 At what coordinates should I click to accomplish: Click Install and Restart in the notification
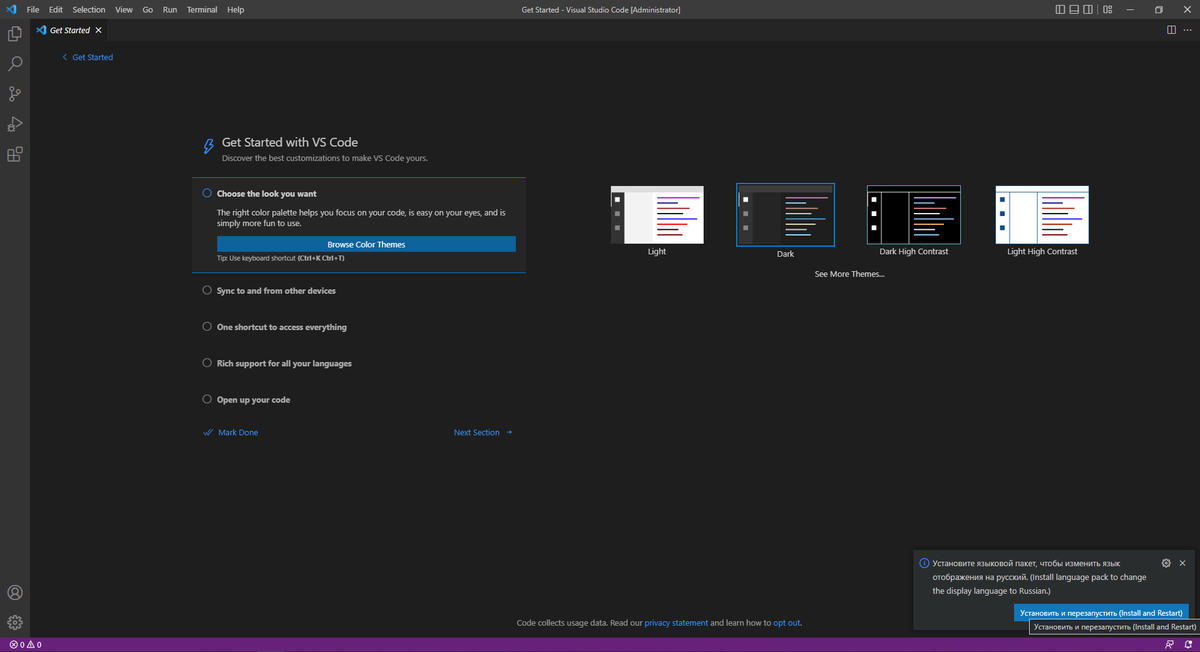(x=1101, y=612)
